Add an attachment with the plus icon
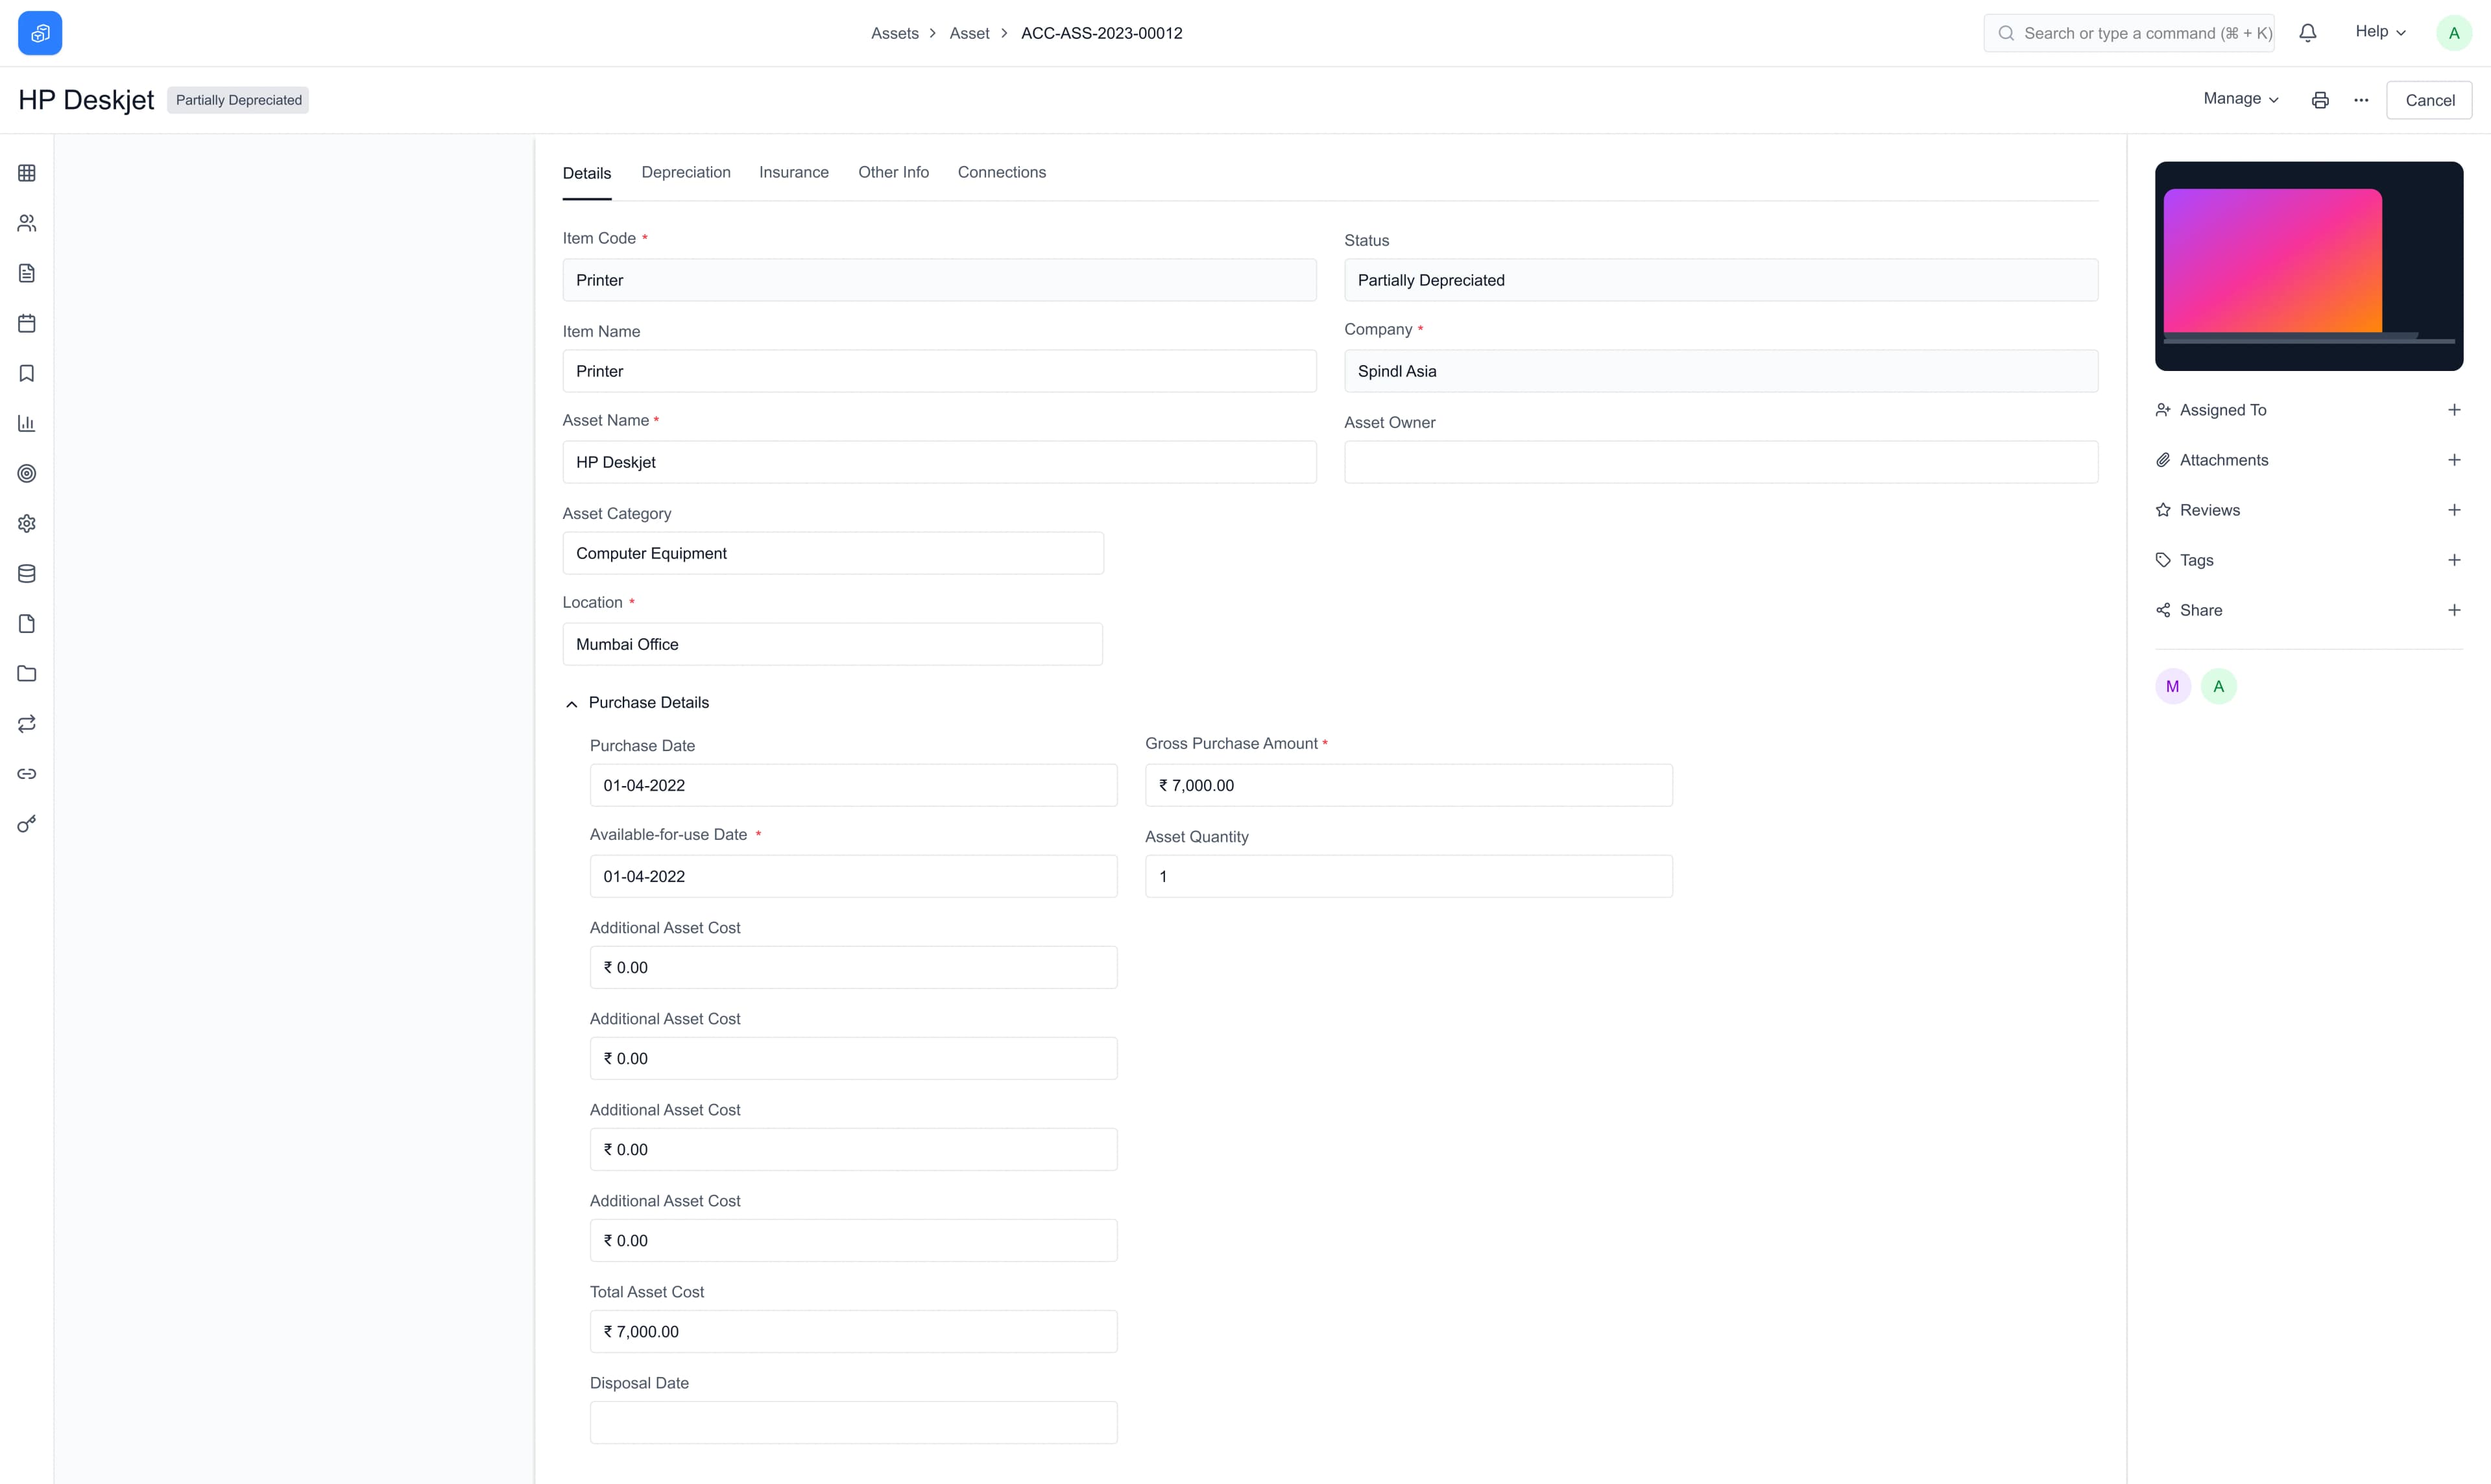The image size is (2491, 1484). click(2455, 459)
